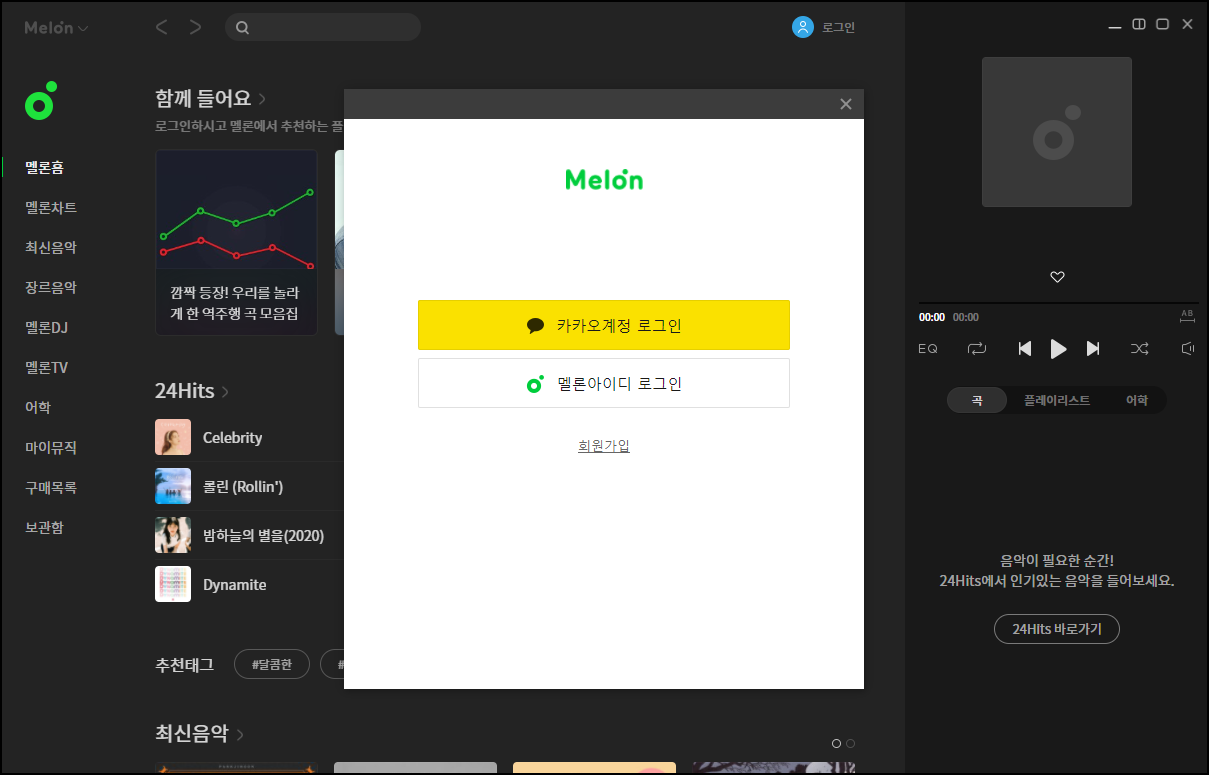Click the search magnifier icon

(x=242, y=28)
